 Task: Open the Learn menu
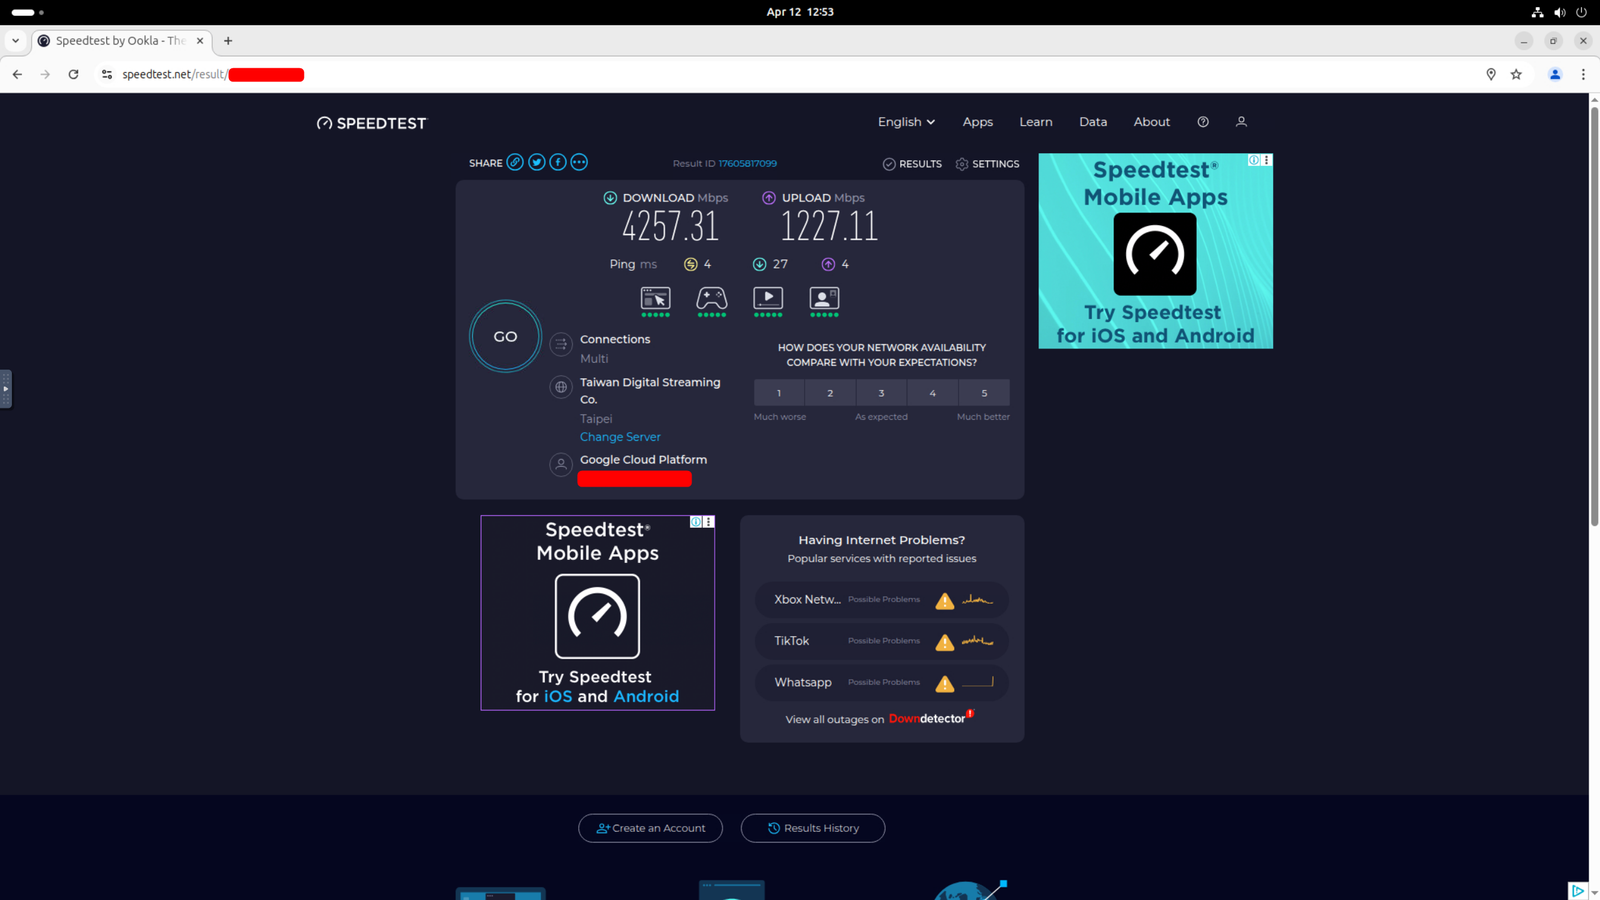[1036, 122]
